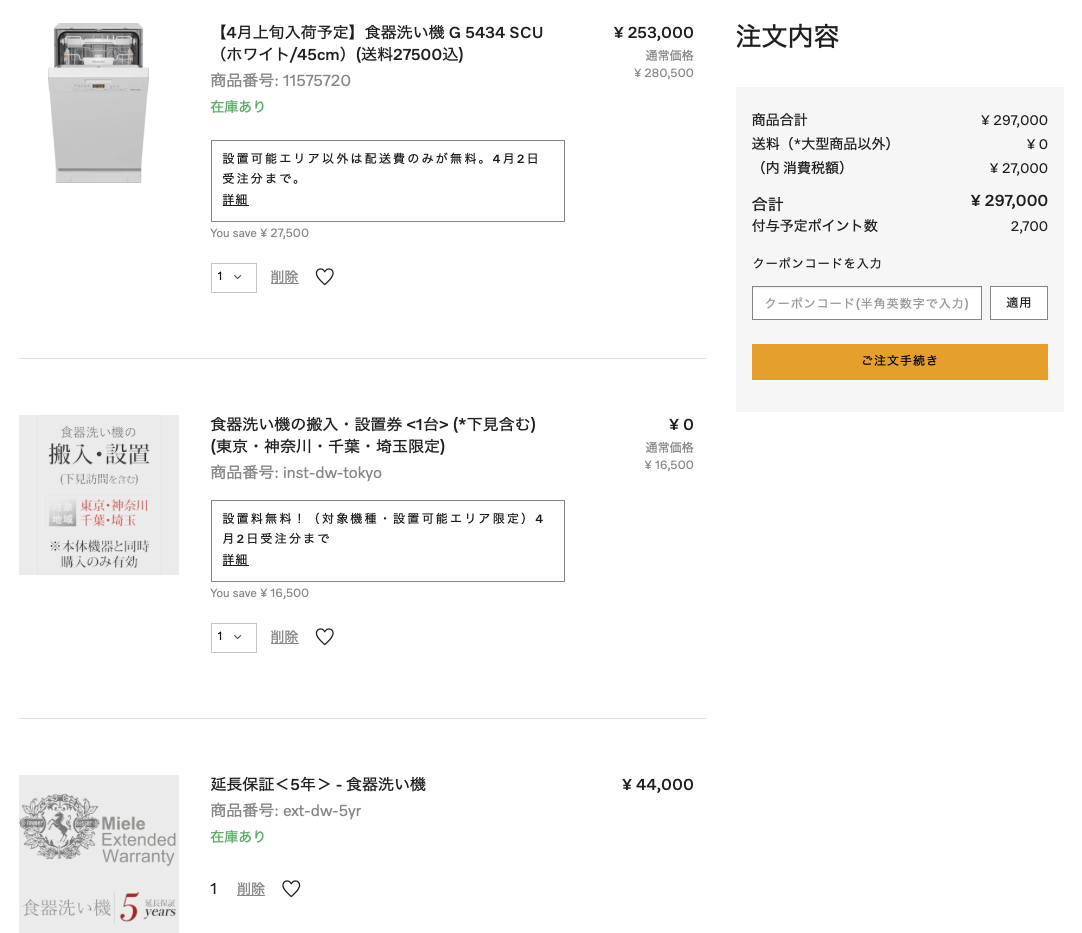View 詳細 for free installation promotion
This screenshot has width=1082, height=933.
235,560
